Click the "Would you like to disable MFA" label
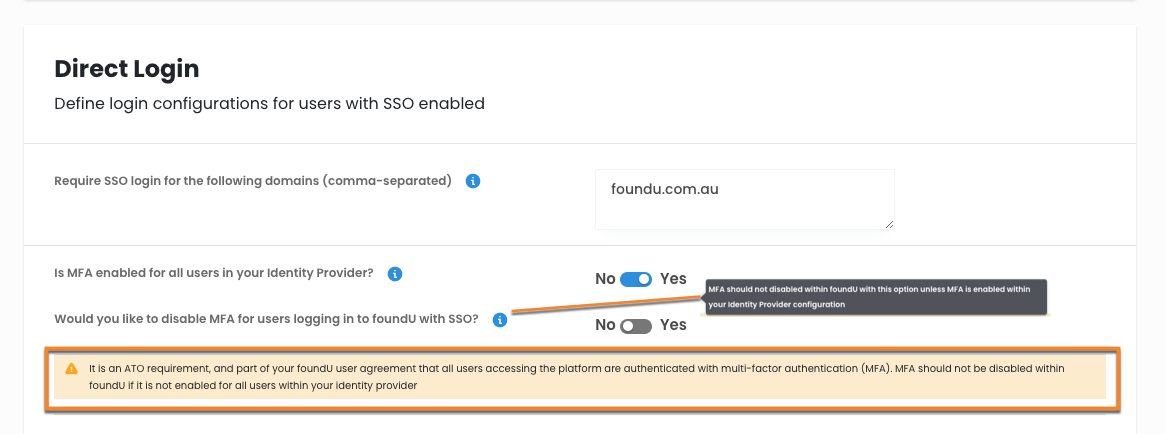Image resolution: width=1166 pixels, height=434 pixels. [x=266, y=320]
